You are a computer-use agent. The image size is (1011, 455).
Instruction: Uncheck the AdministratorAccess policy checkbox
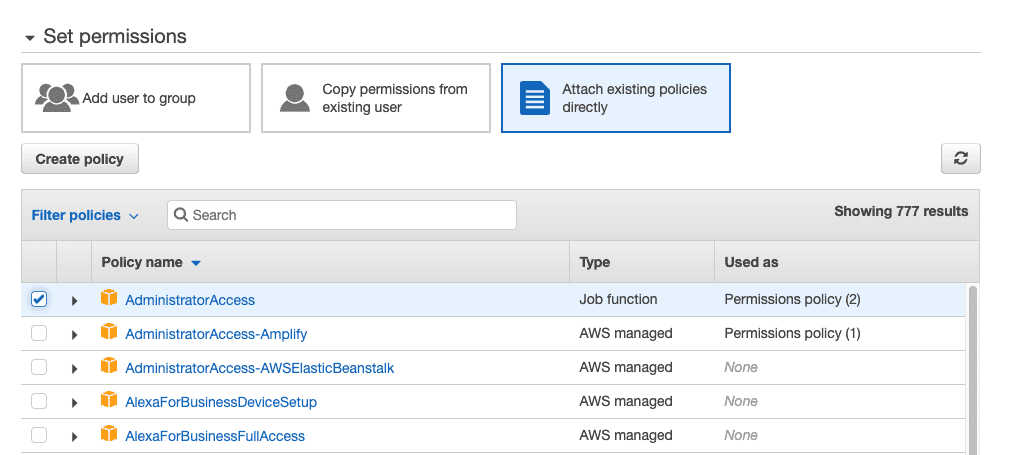pos(39,299)
